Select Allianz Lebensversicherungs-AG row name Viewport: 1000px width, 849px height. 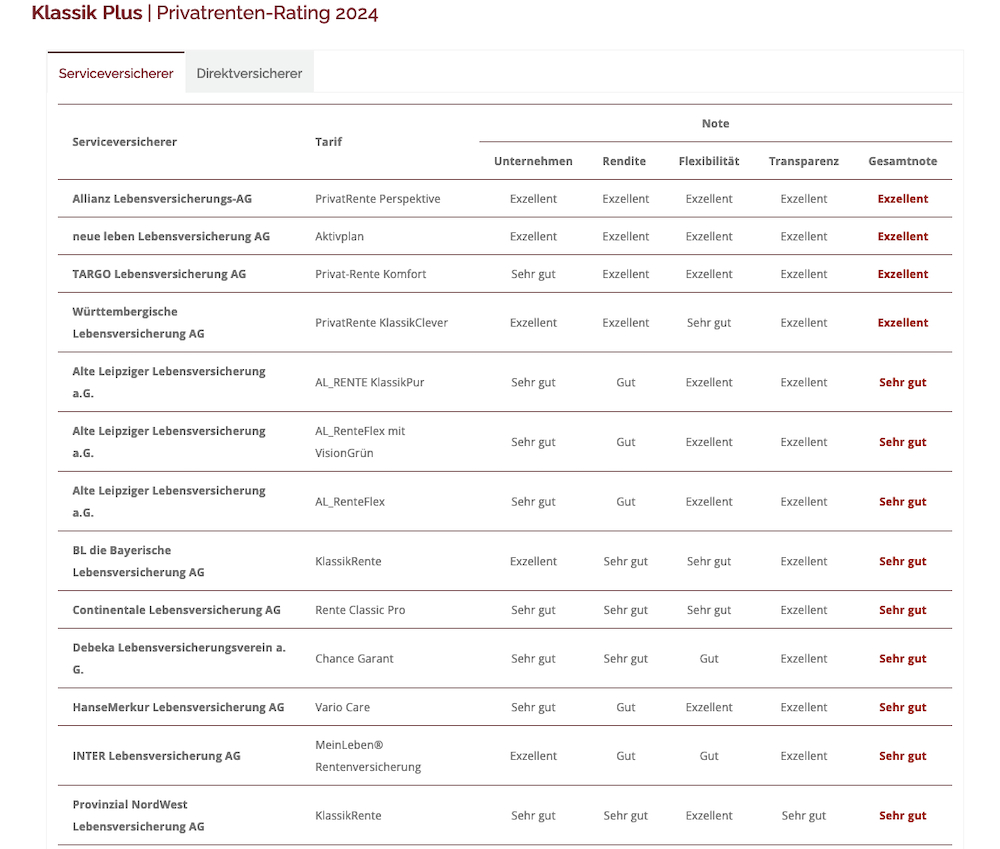tap(162, 198)
